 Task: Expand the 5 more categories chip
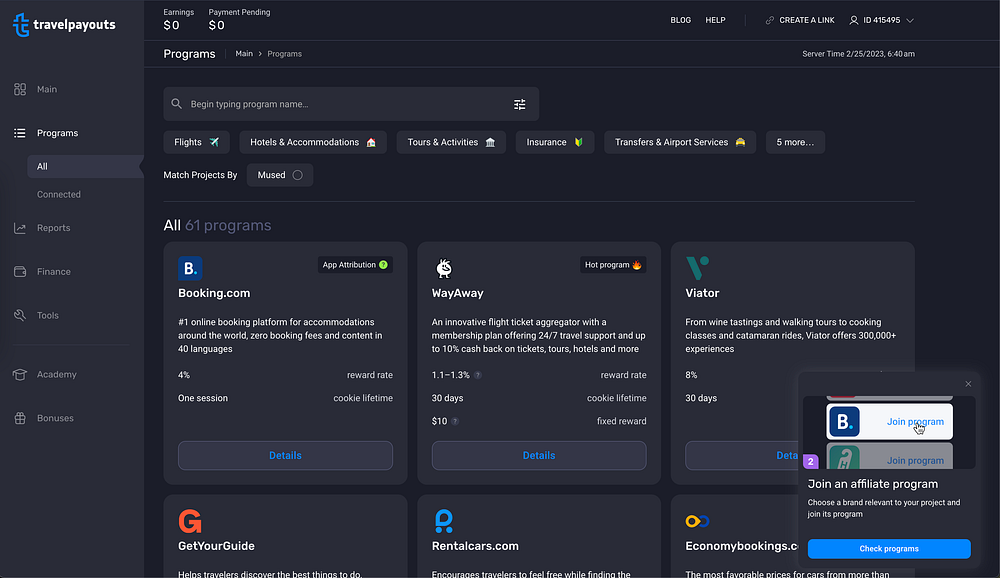pyautogui.click(x=795, y=142)
